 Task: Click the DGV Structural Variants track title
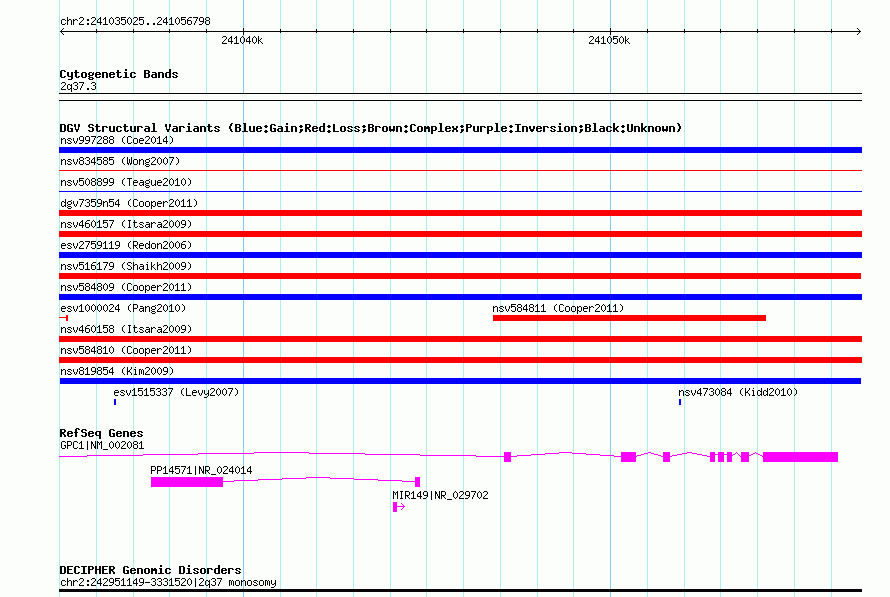pyautogui.click(x=371, y=128)
